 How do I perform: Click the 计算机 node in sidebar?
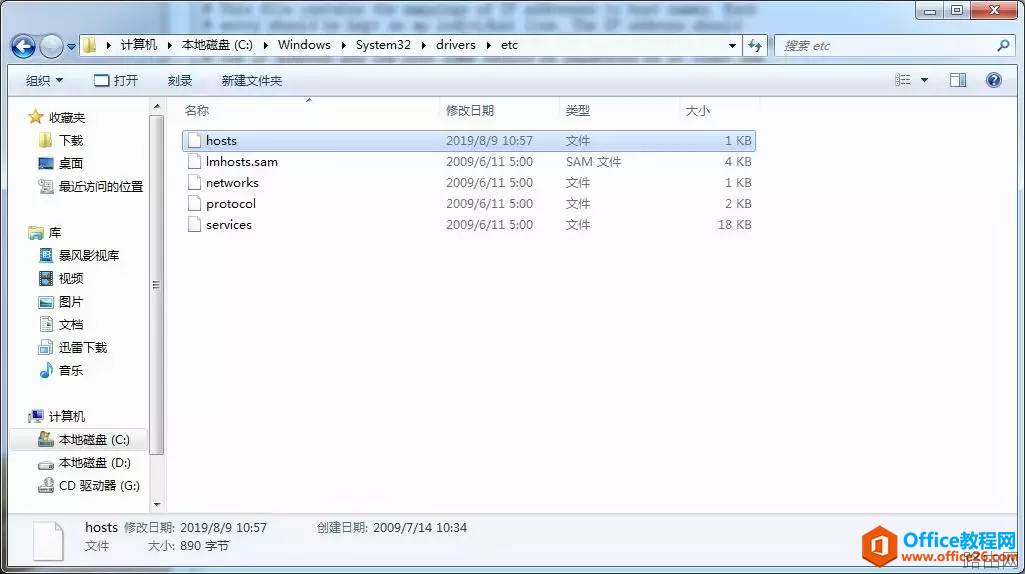[67, 416]
